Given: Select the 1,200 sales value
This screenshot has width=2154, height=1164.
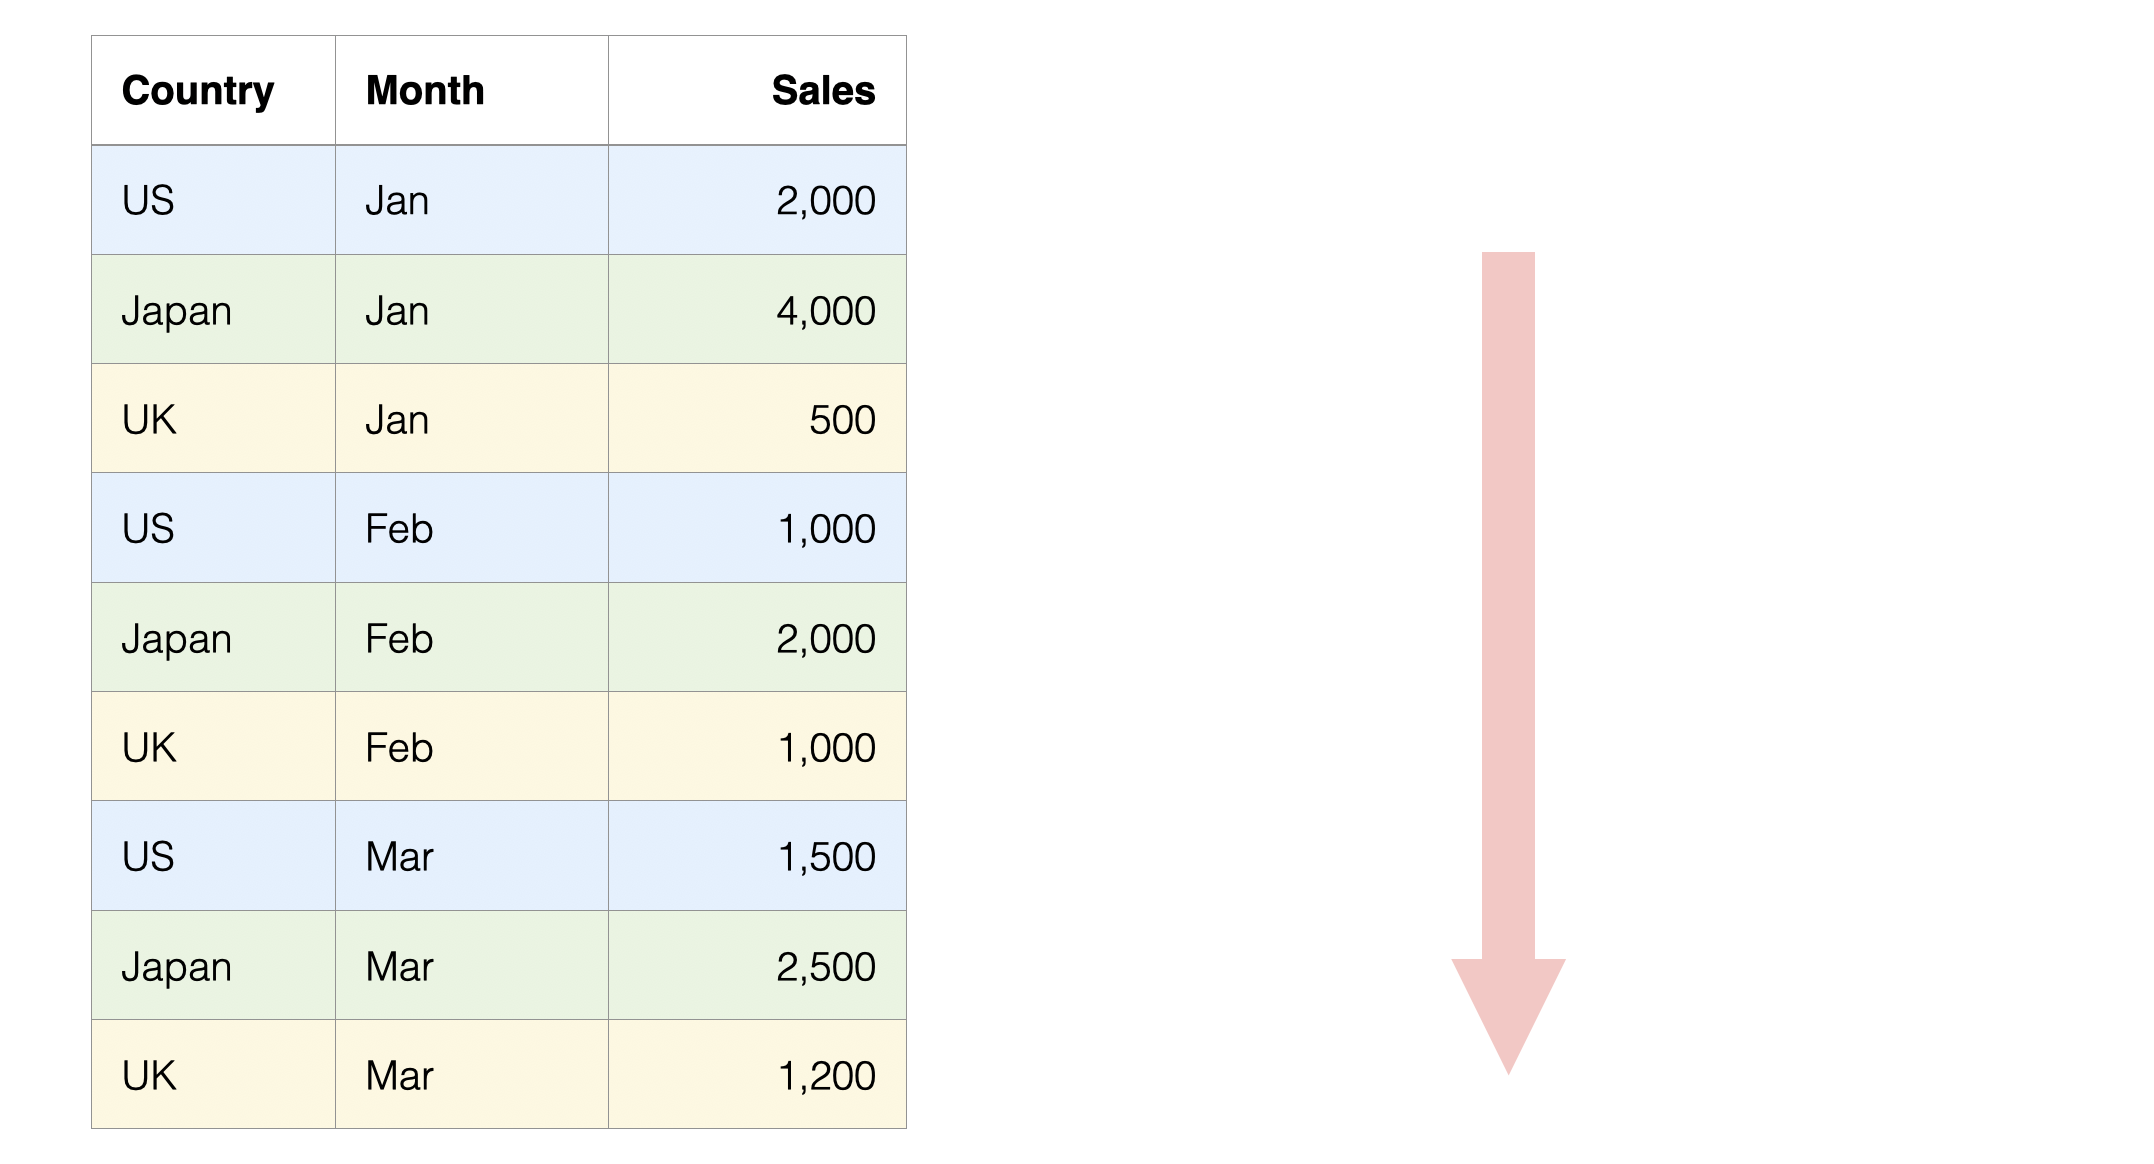Looking at the screenshot, I should point(826,1076).
